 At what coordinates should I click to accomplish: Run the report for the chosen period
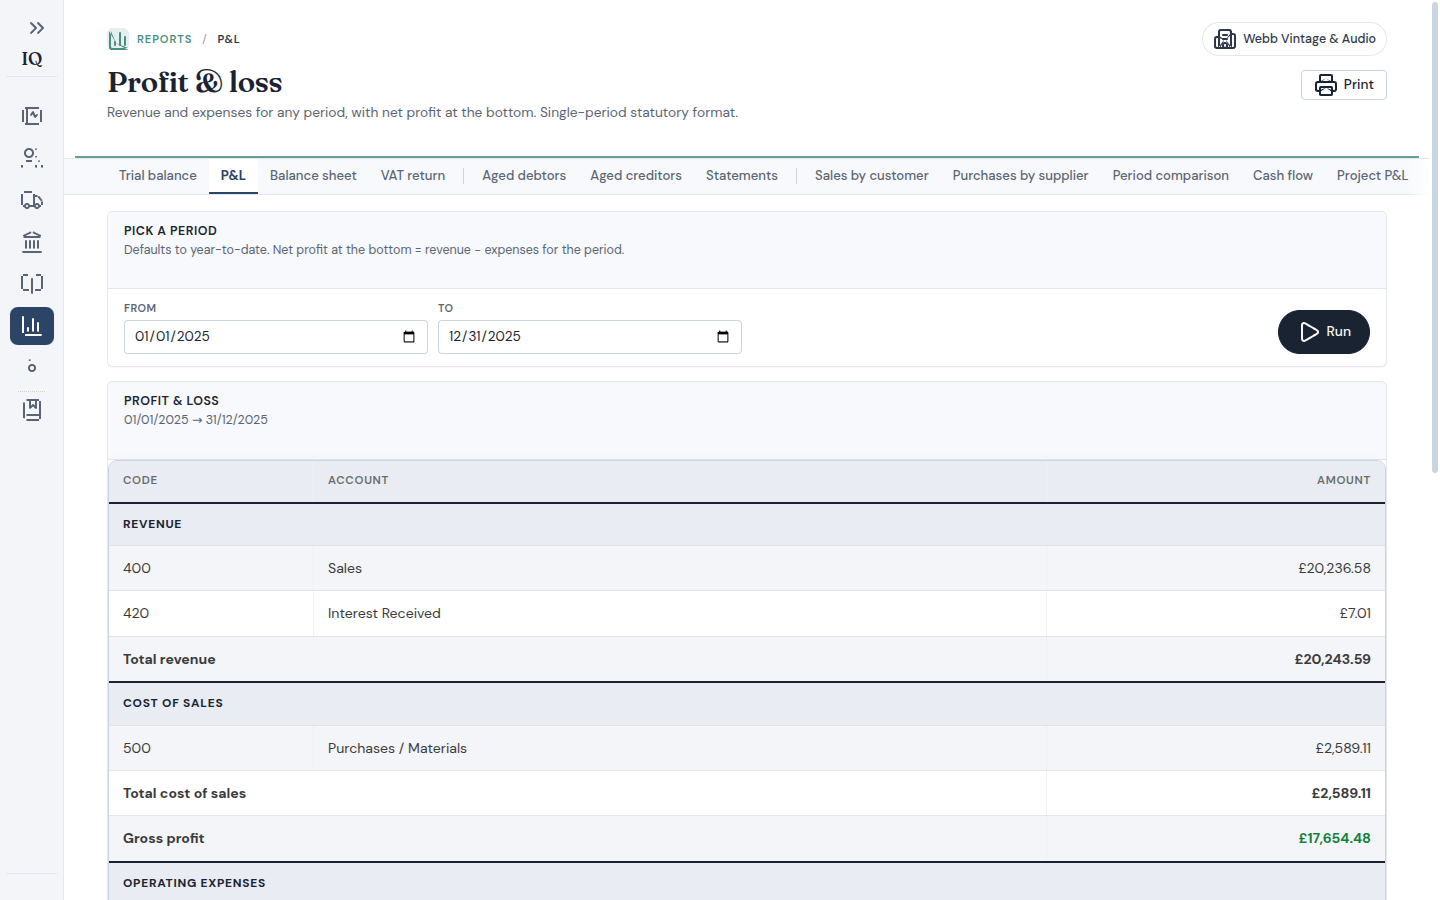1324,332
